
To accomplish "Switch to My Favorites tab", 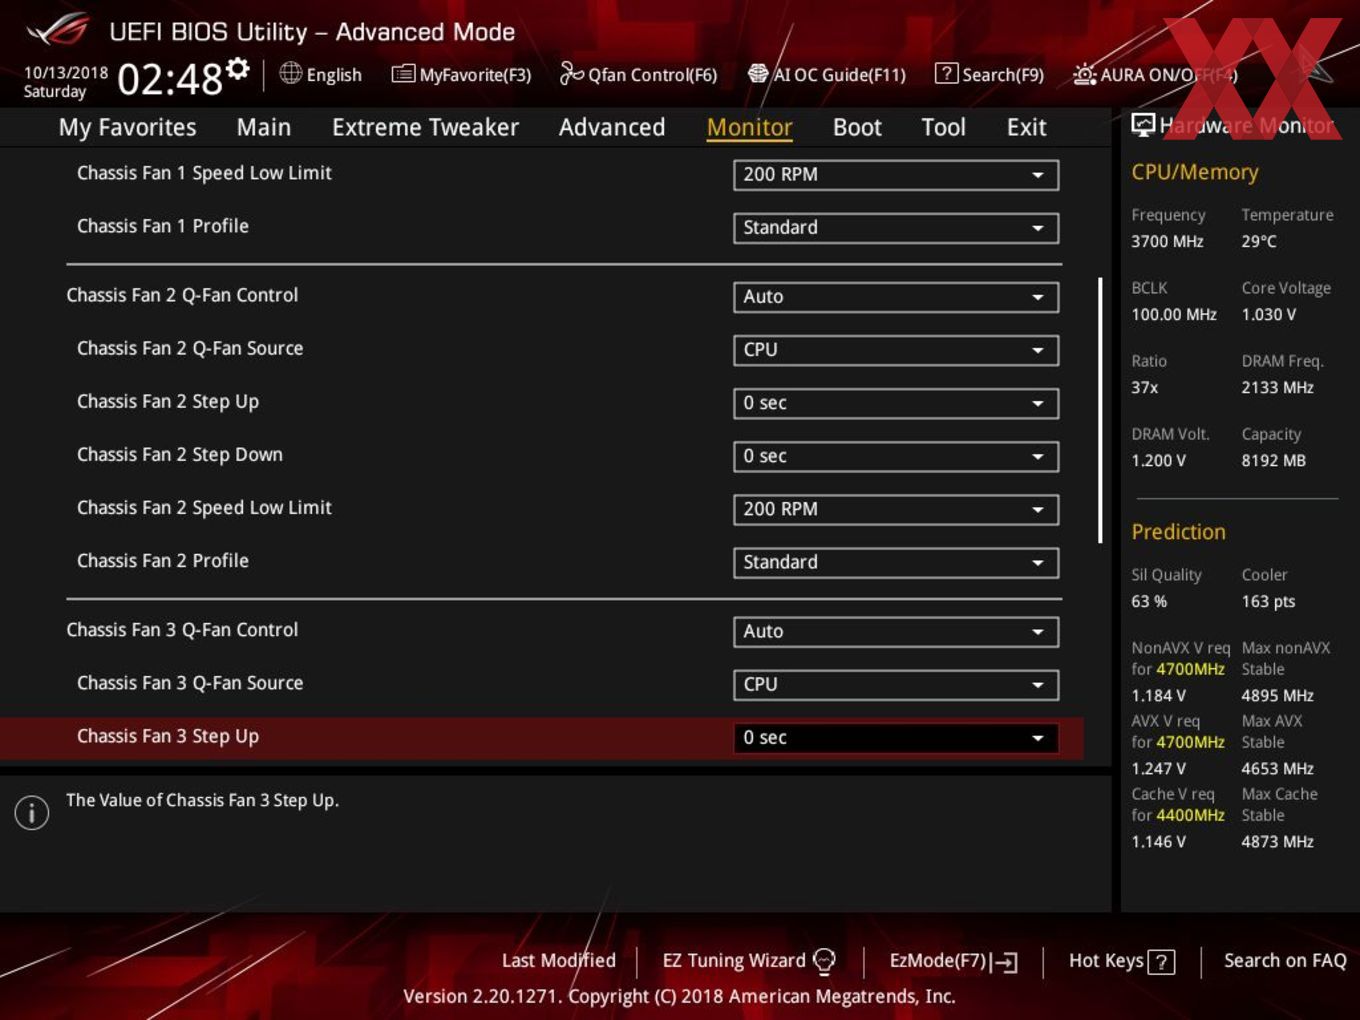I will (127, 127).
